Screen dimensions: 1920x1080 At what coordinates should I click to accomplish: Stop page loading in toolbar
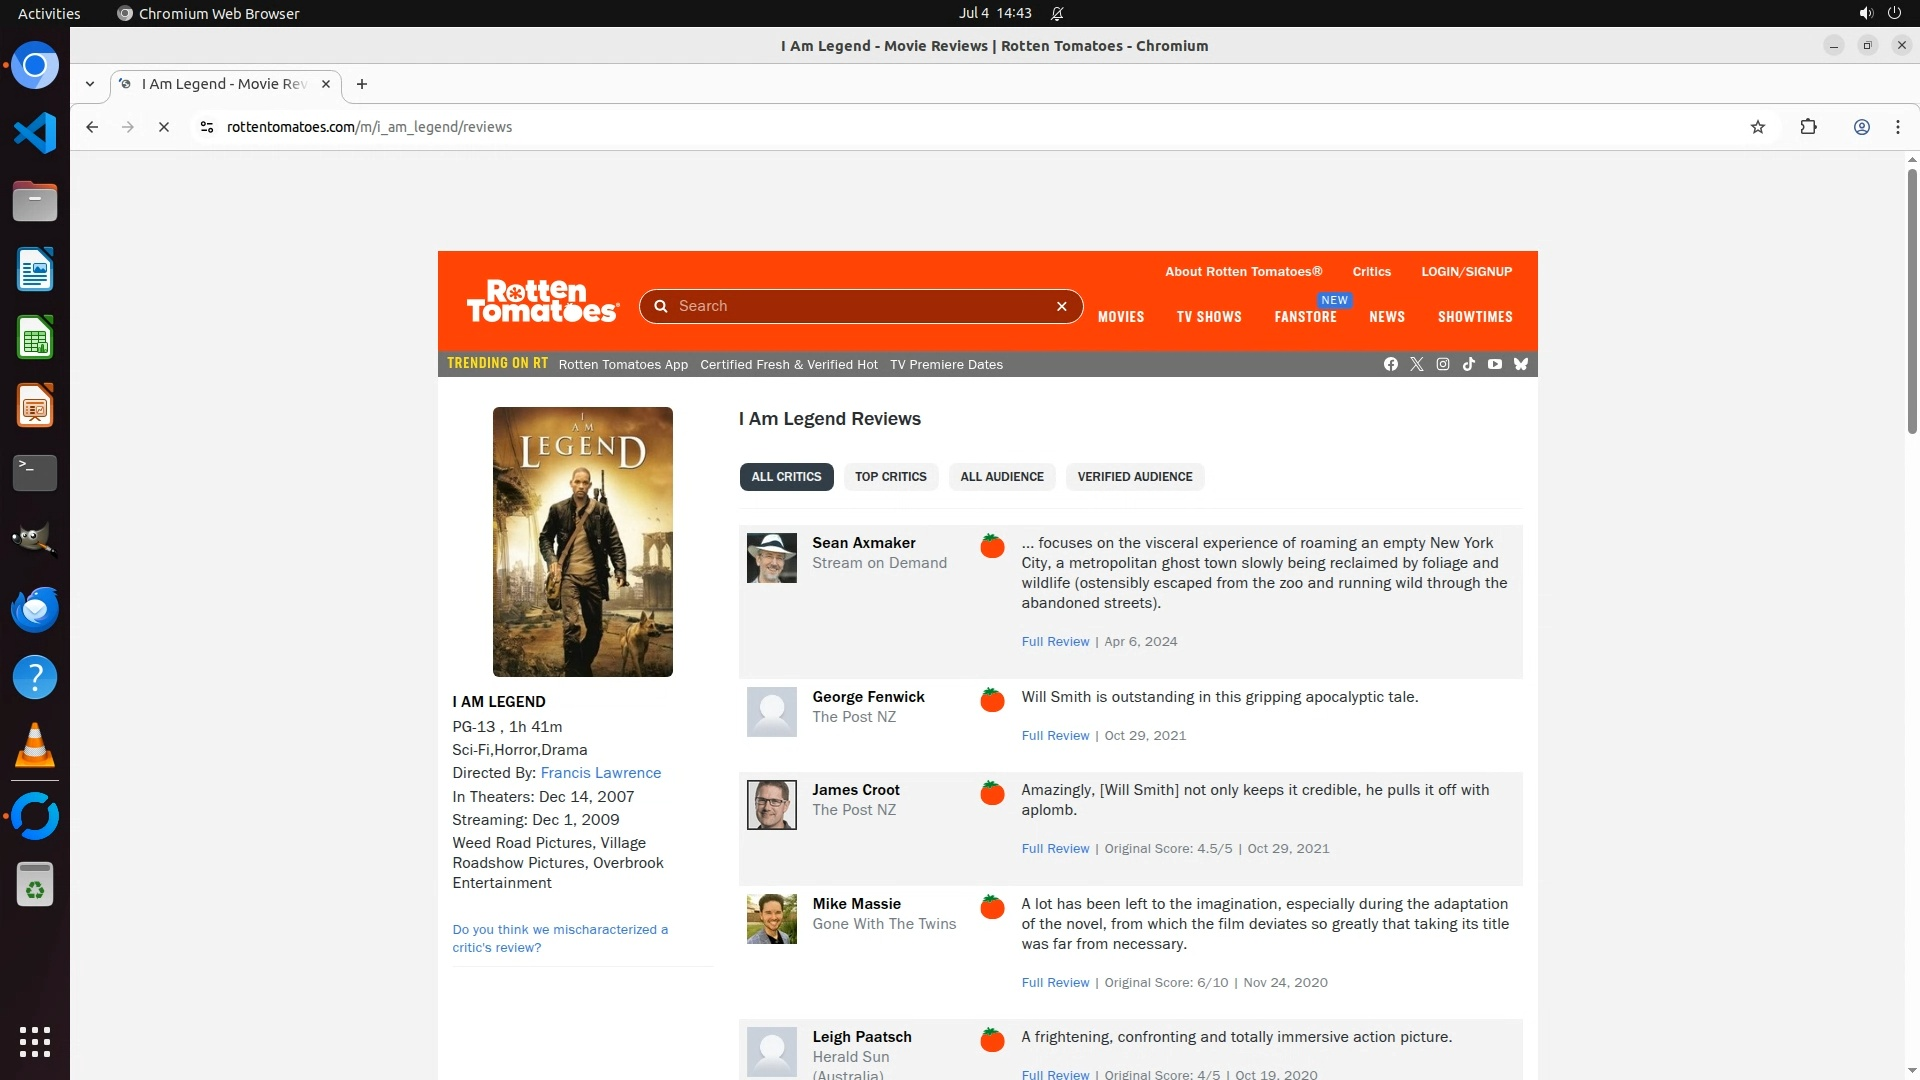164,127
